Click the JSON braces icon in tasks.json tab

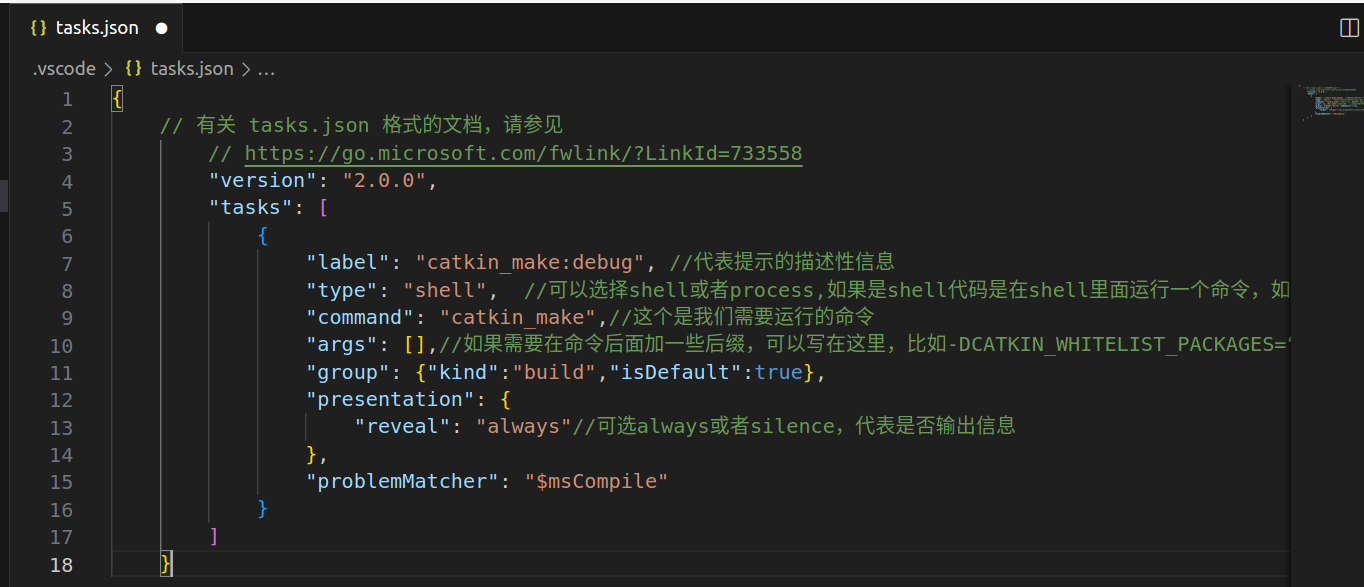tap(39, 28)
